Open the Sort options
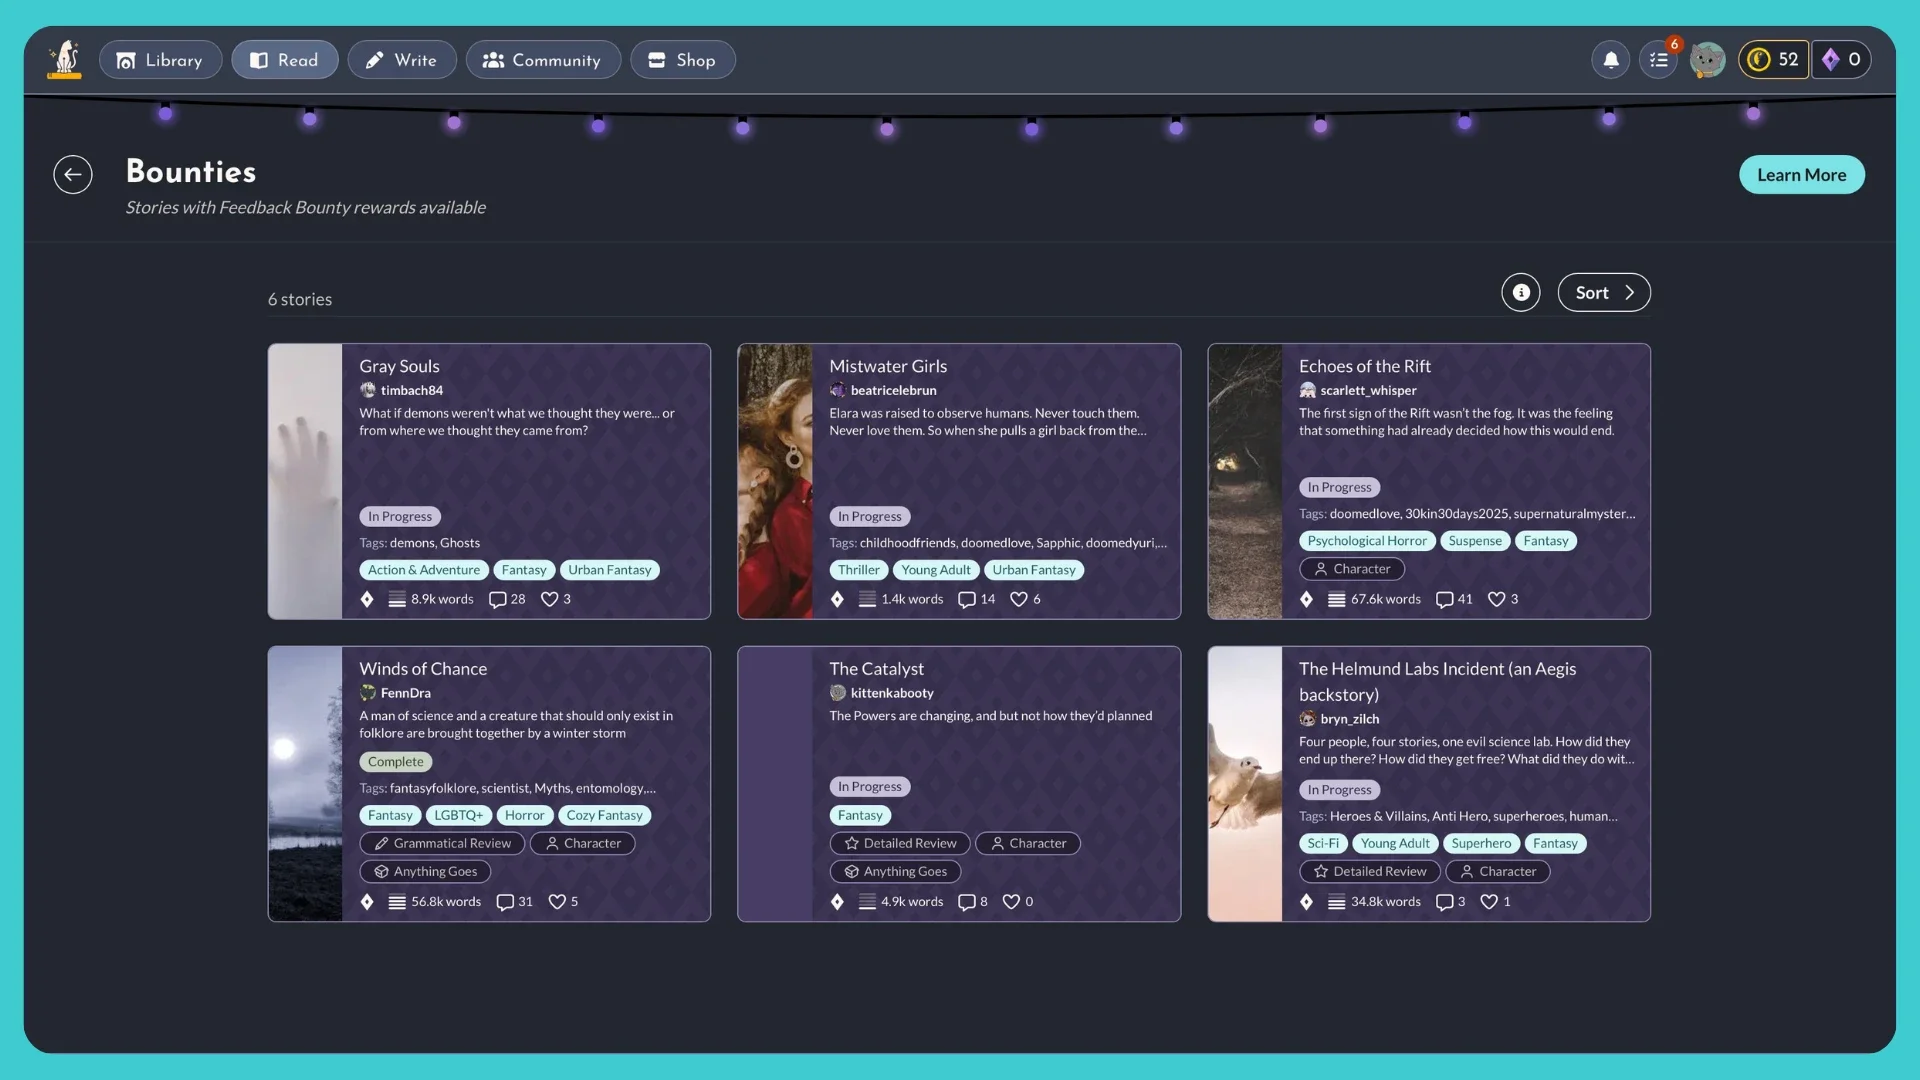The height and width of the screenshot is (1080, 1920). click(1603, 292)
